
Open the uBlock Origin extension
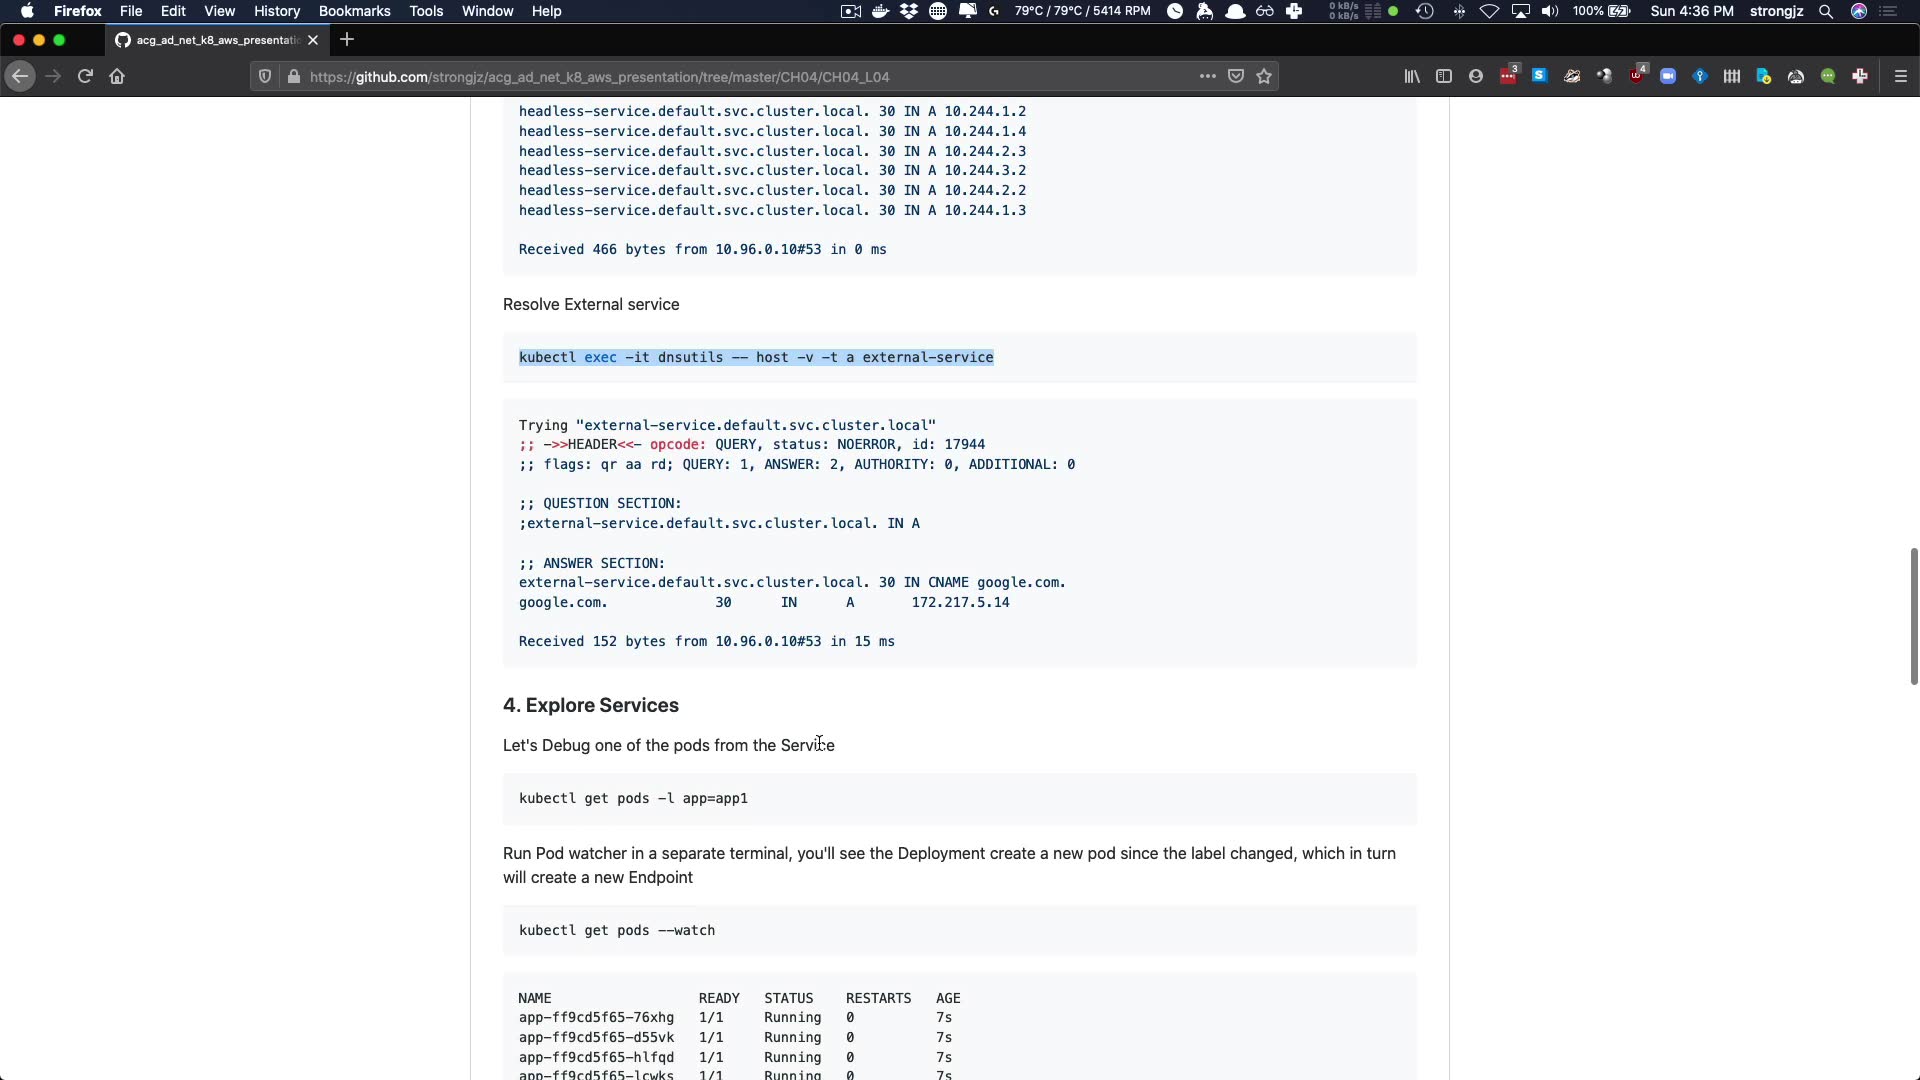click(x=1636, y=76)
